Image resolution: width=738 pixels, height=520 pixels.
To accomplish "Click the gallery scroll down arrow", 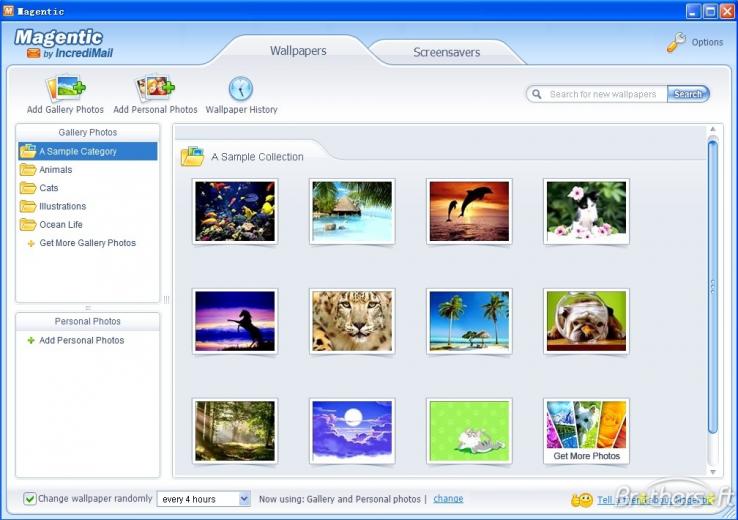I will (713, 472).
